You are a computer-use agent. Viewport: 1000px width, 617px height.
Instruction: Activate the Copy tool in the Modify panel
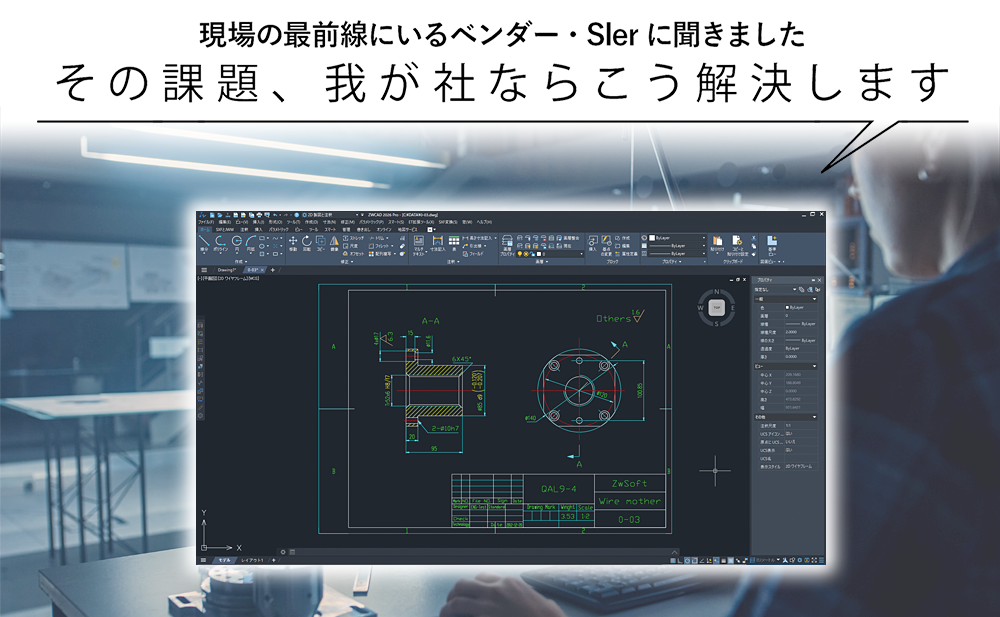320,241
